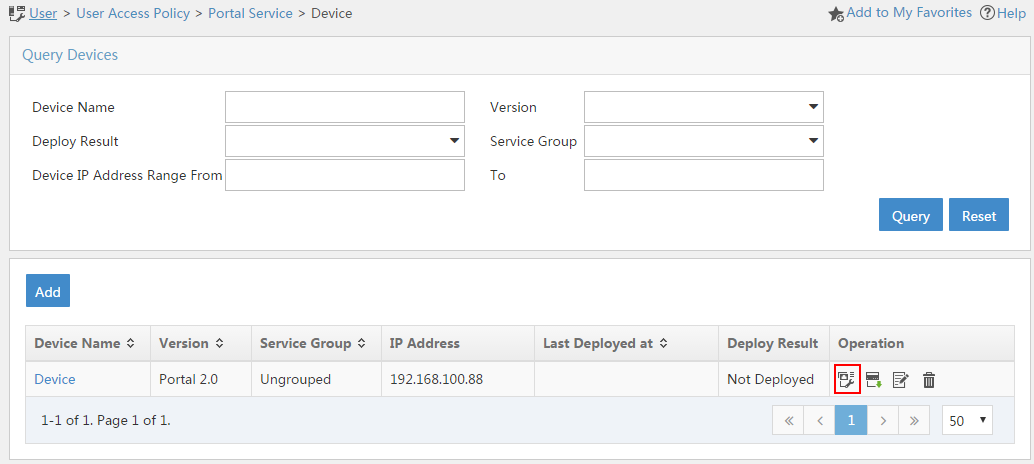The image size is (1034, 464).
Task: Click the modify icon in Device row
Action: coord(901,380)
